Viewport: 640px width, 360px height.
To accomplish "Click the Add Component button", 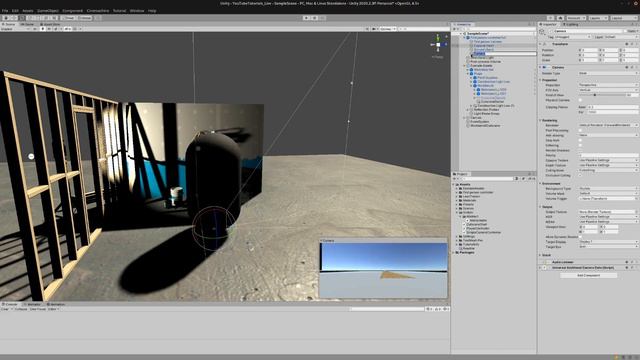I will (x=588, y=276).
